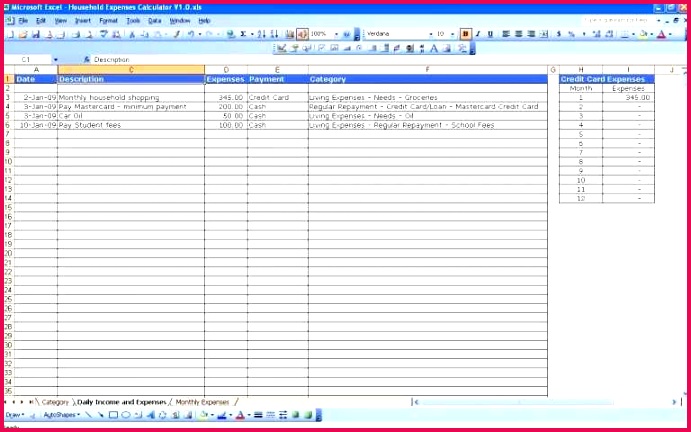Go to next sheet with tab arrow
691x432 pixels.
pyautogui.click(x=22, y=402)
